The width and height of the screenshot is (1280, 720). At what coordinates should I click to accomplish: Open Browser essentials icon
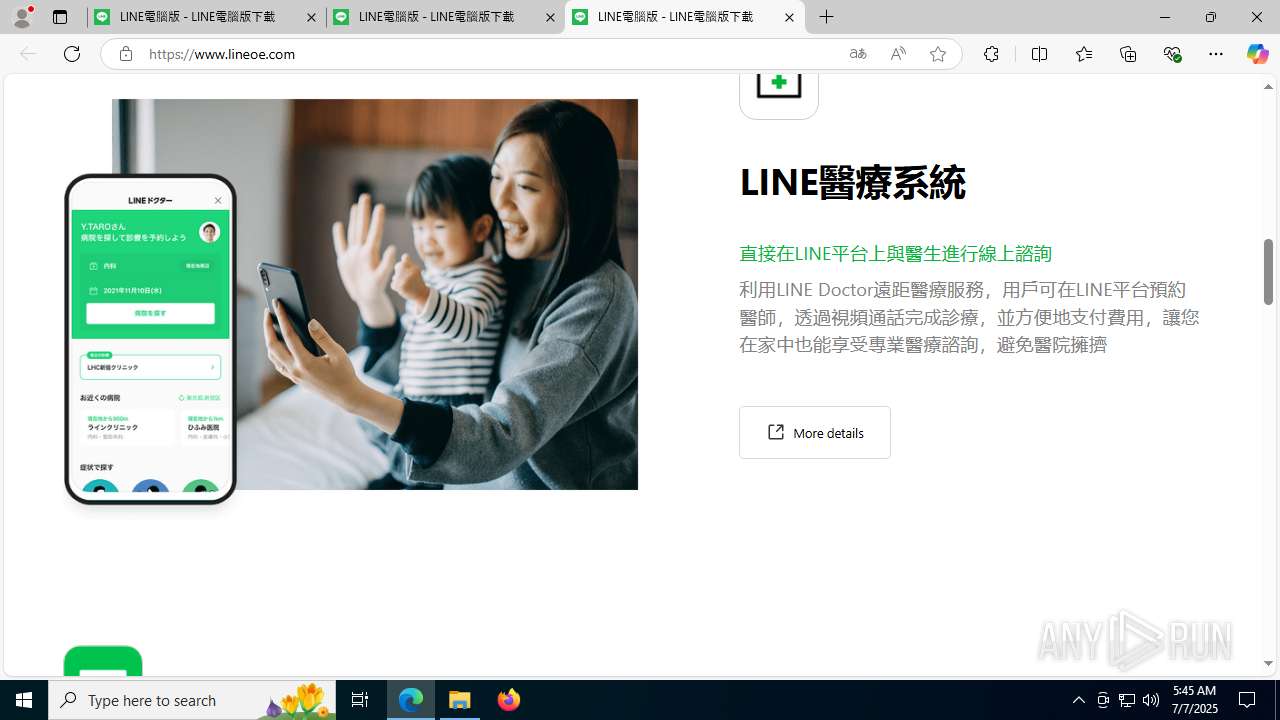click(1172, 54)
